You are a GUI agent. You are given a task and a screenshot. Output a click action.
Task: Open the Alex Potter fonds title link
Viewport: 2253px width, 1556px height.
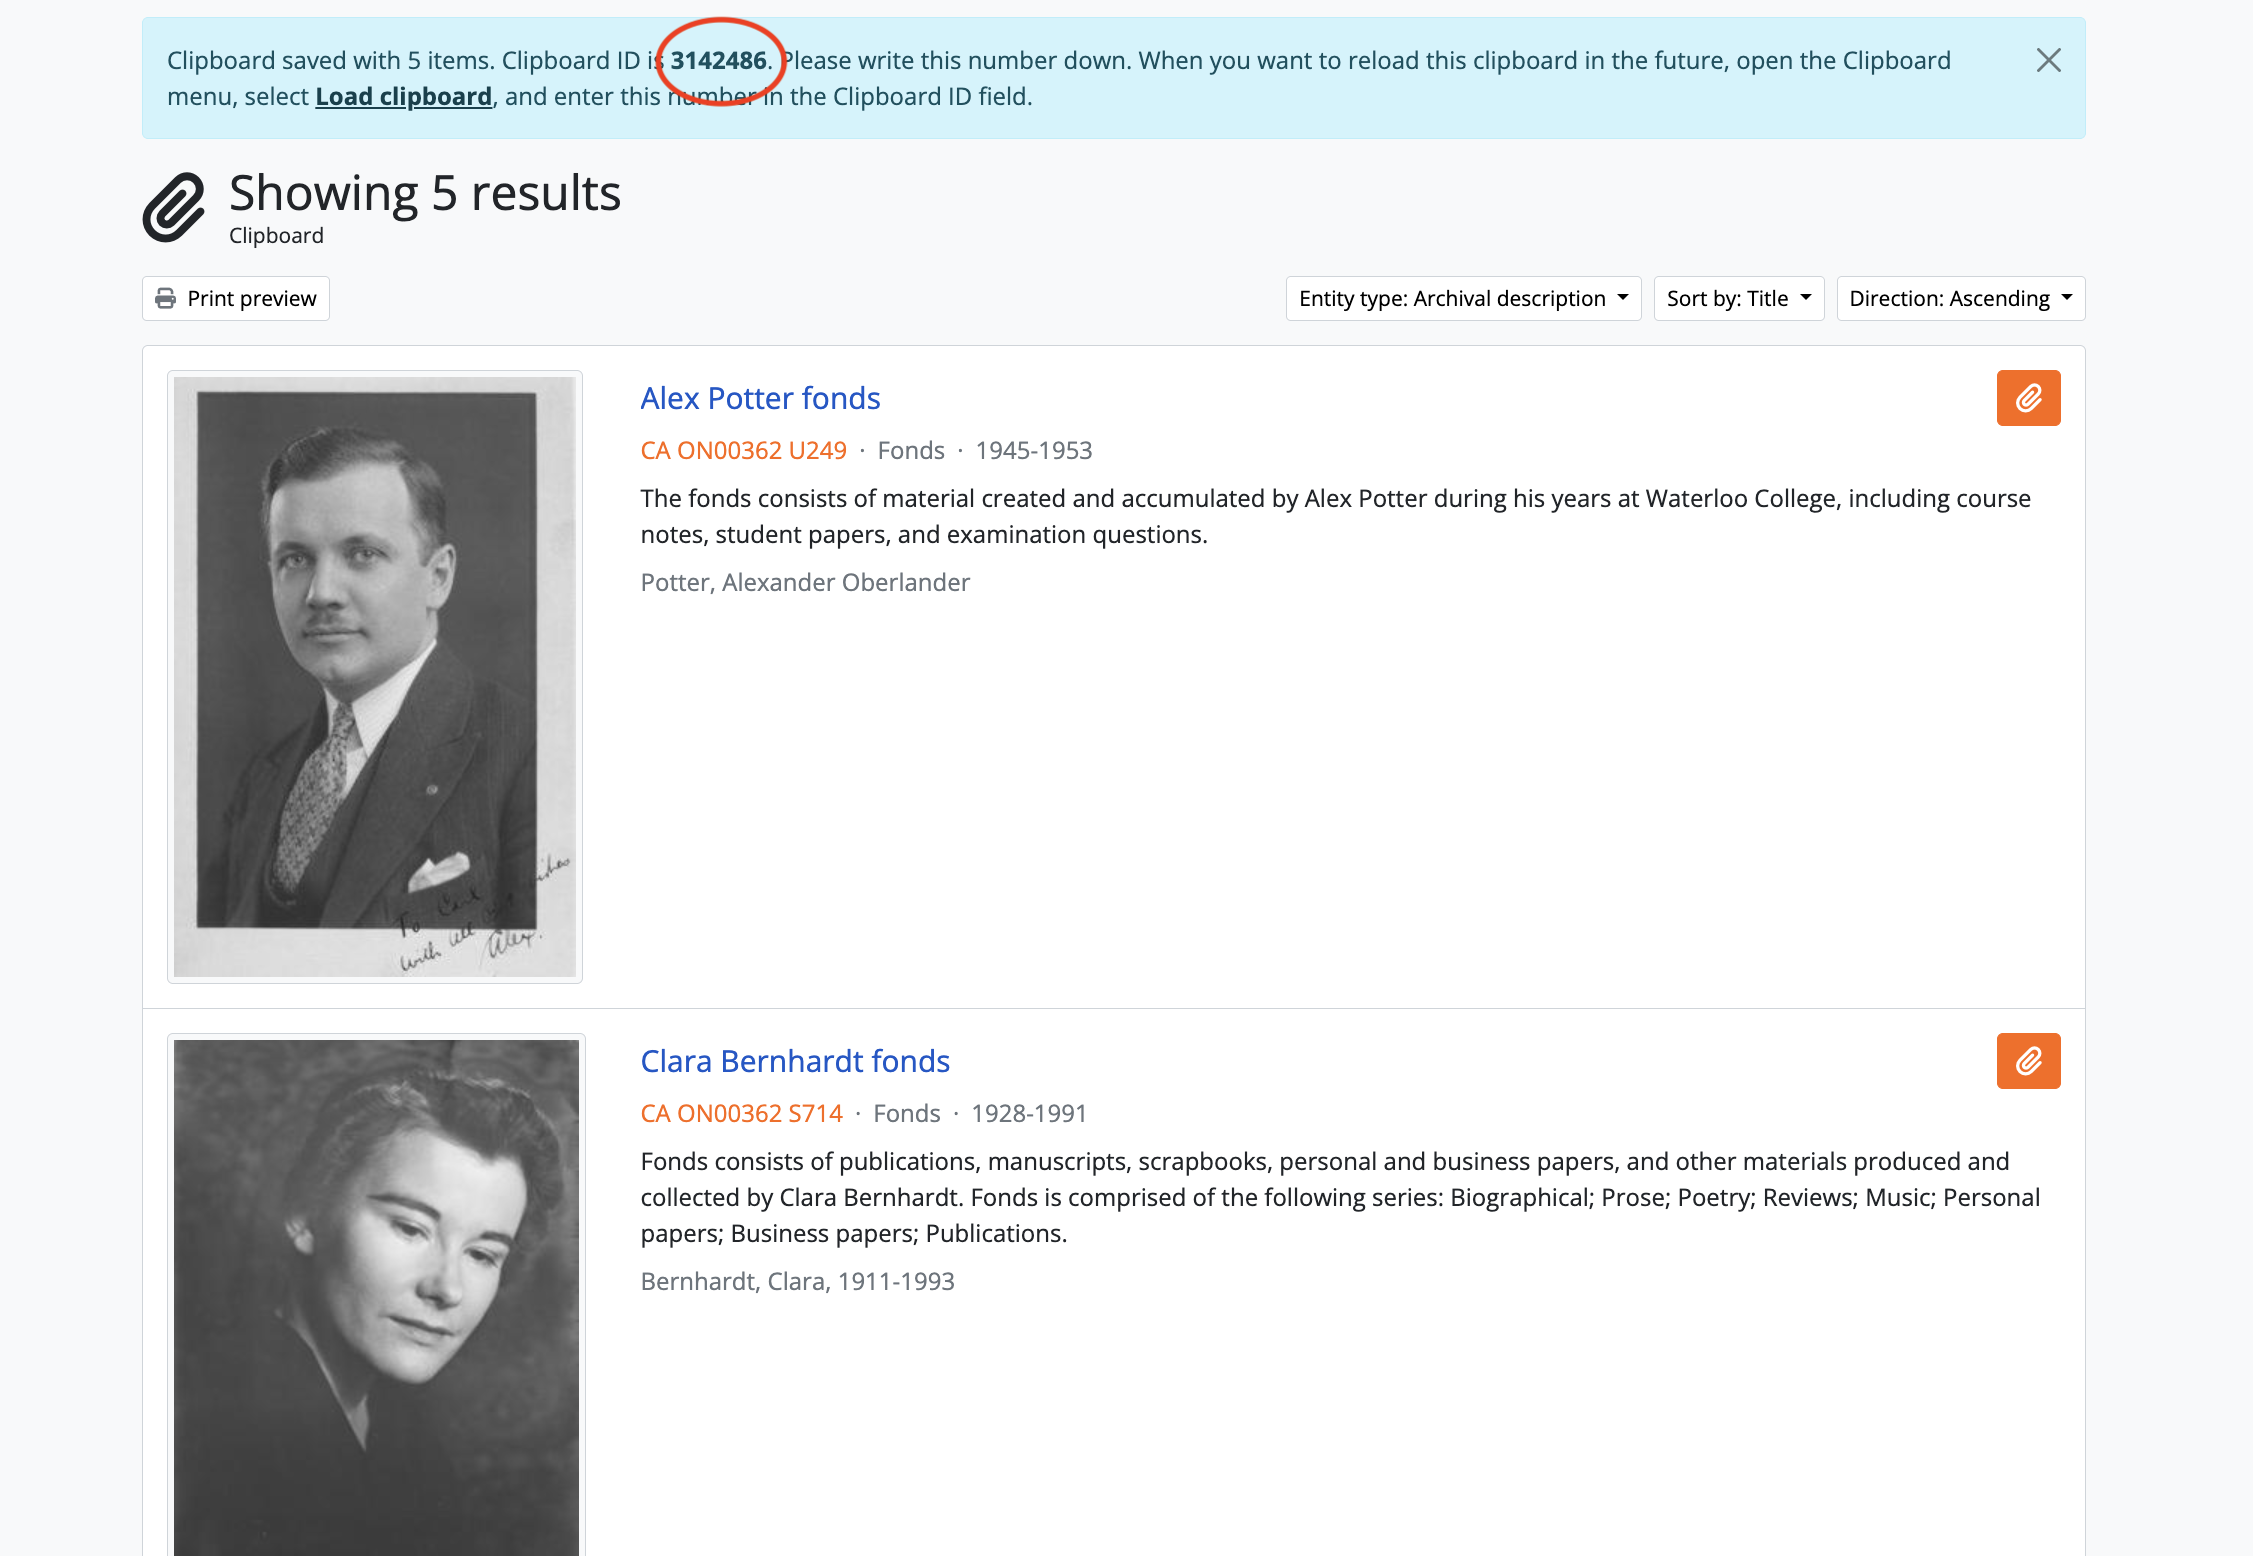click(760, 398)
